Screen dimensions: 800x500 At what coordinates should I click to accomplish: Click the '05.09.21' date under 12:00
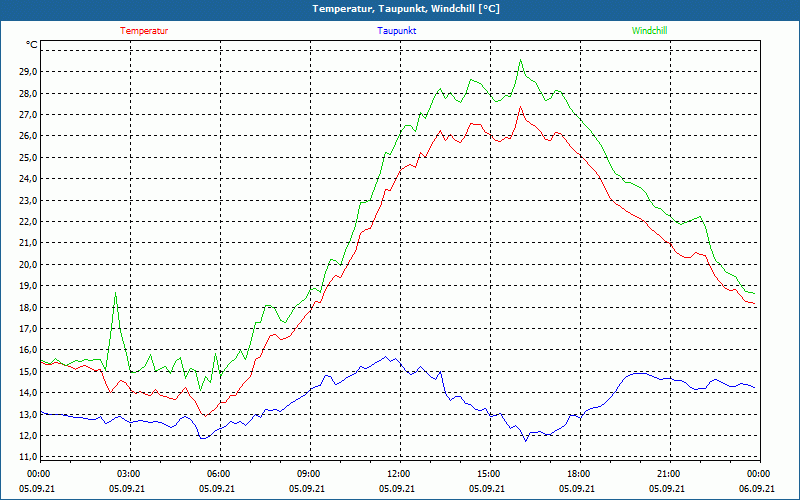pos(396,488)
